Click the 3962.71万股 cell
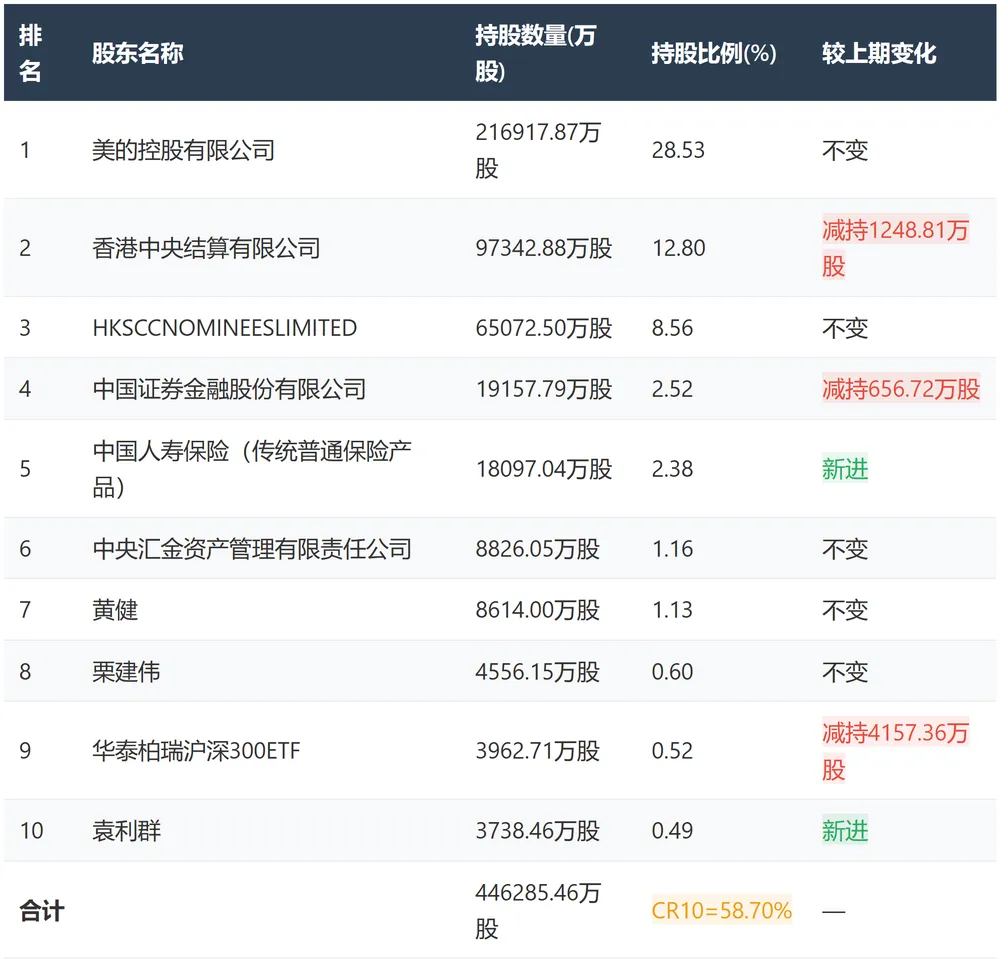 tap(538, 751)
